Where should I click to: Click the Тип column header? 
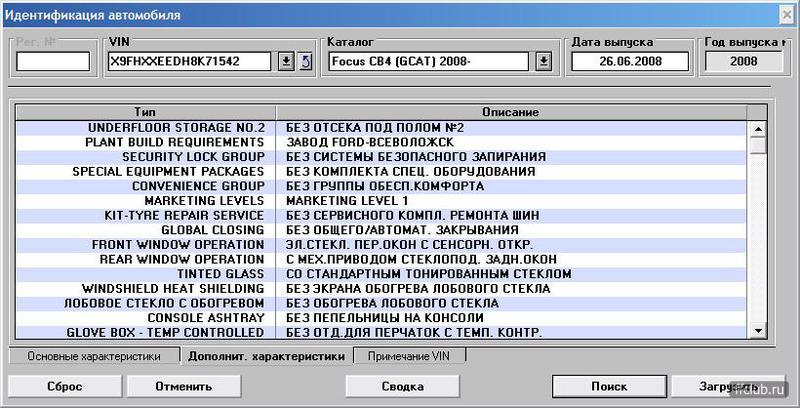[x=145, y=112]
